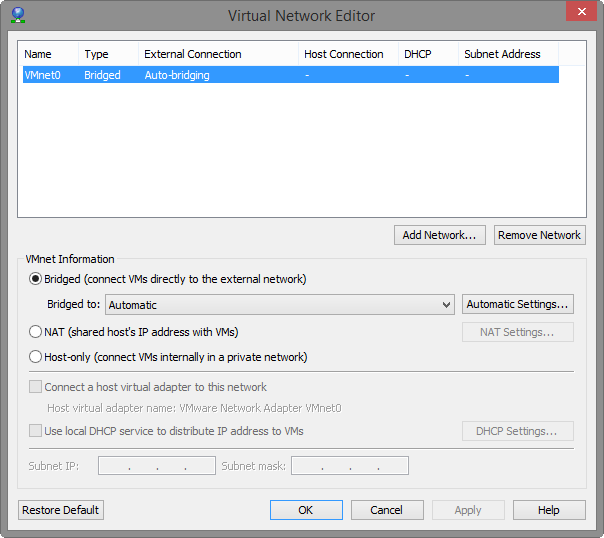Sort by the Type column header

click(109, 54)
